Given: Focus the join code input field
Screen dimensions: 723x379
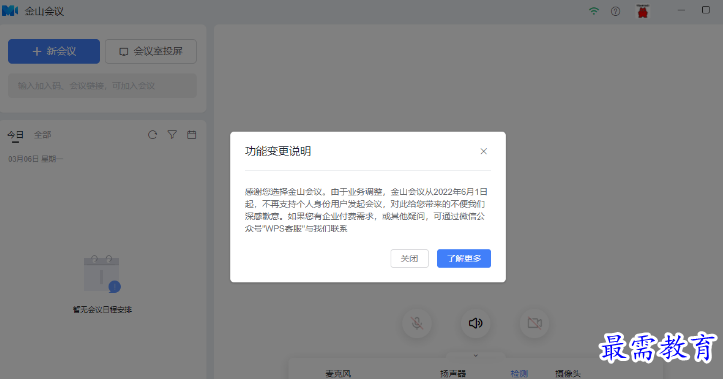Looking at the screenshot, I should pyautogui.click(x=102, y=86).
